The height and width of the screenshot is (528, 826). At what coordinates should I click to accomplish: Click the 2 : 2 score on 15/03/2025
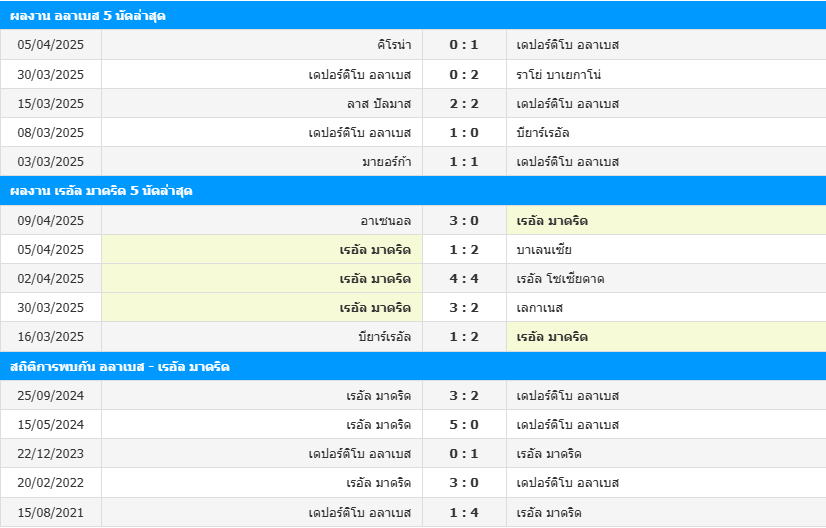click(x=464, y=104)
